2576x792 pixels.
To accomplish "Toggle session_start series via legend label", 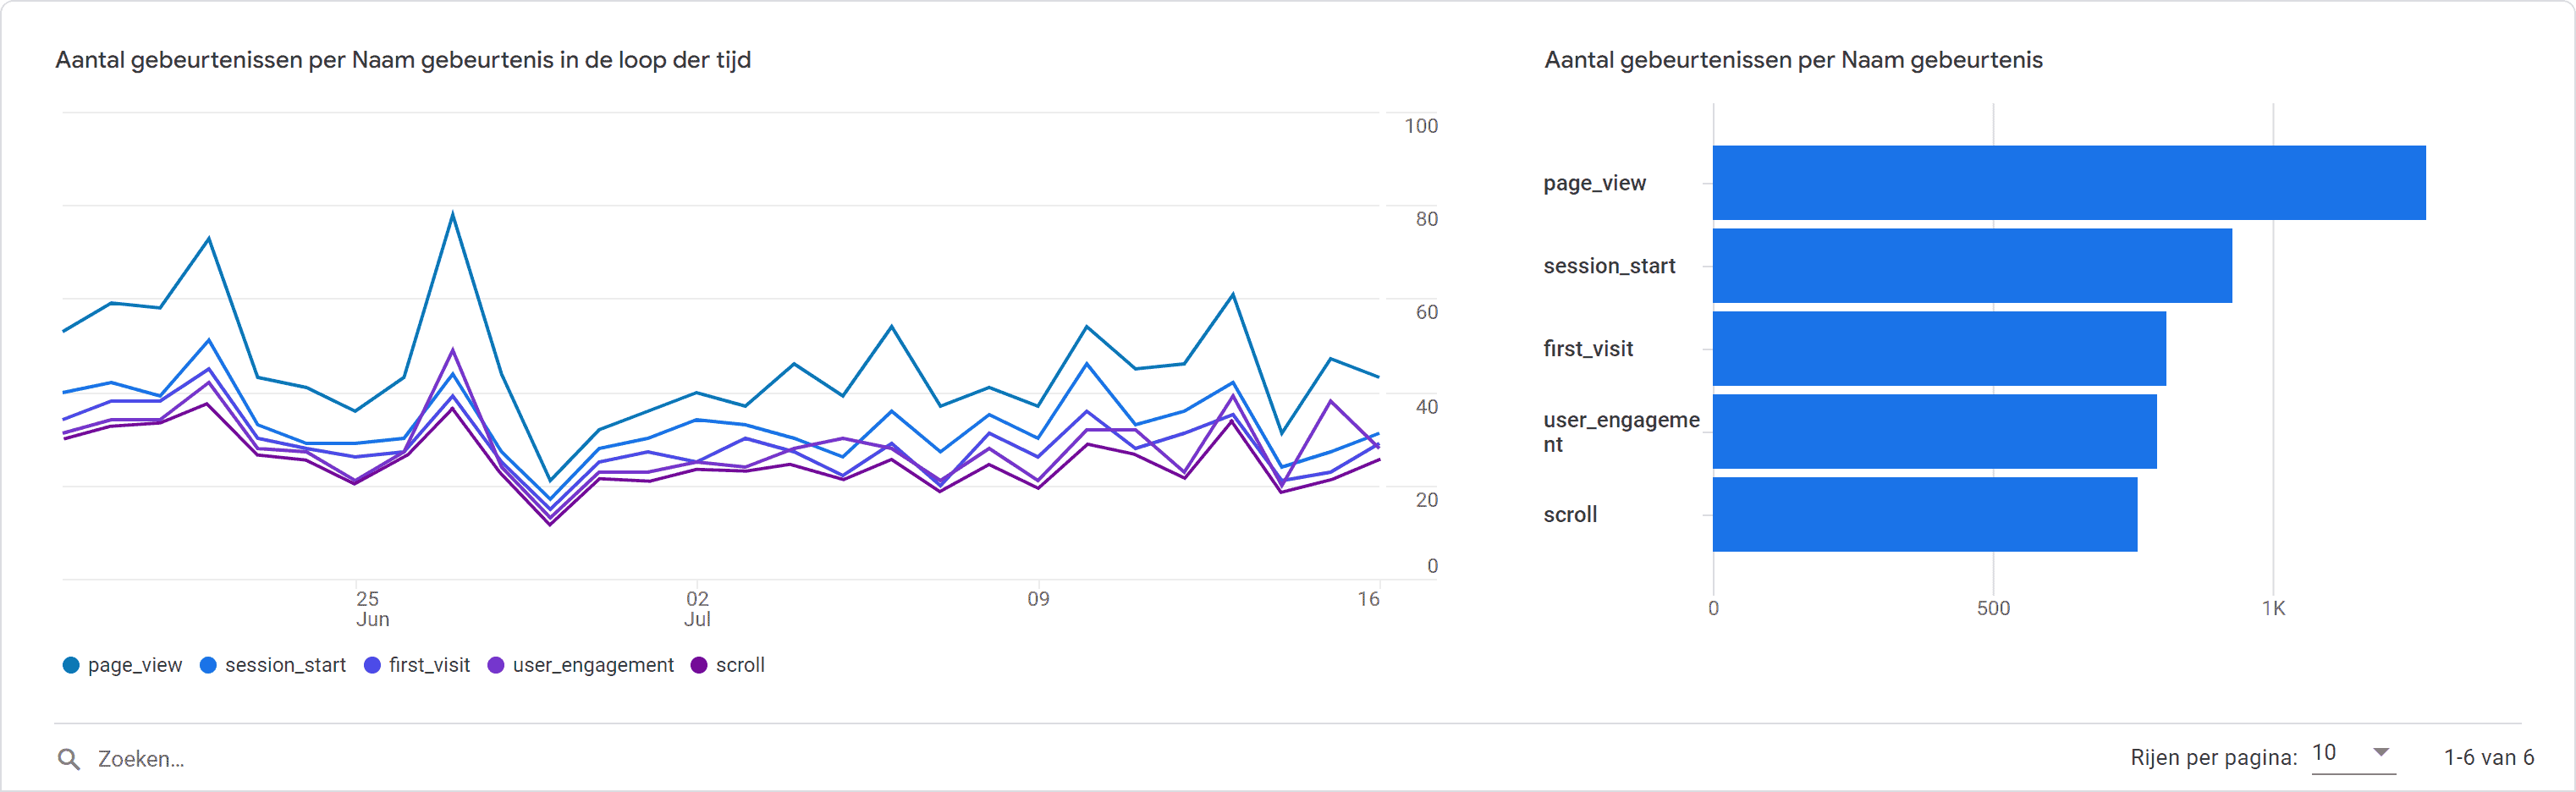I will (285, 665).
